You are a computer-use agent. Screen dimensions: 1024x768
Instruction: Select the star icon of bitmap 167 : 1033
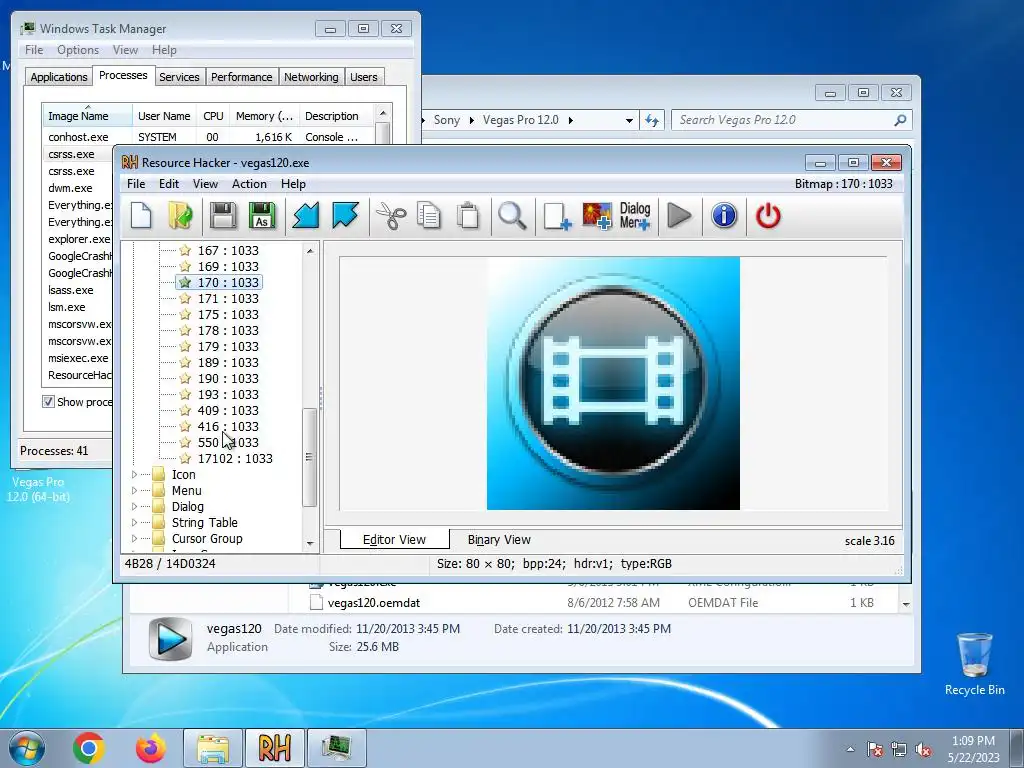[185, 250]
